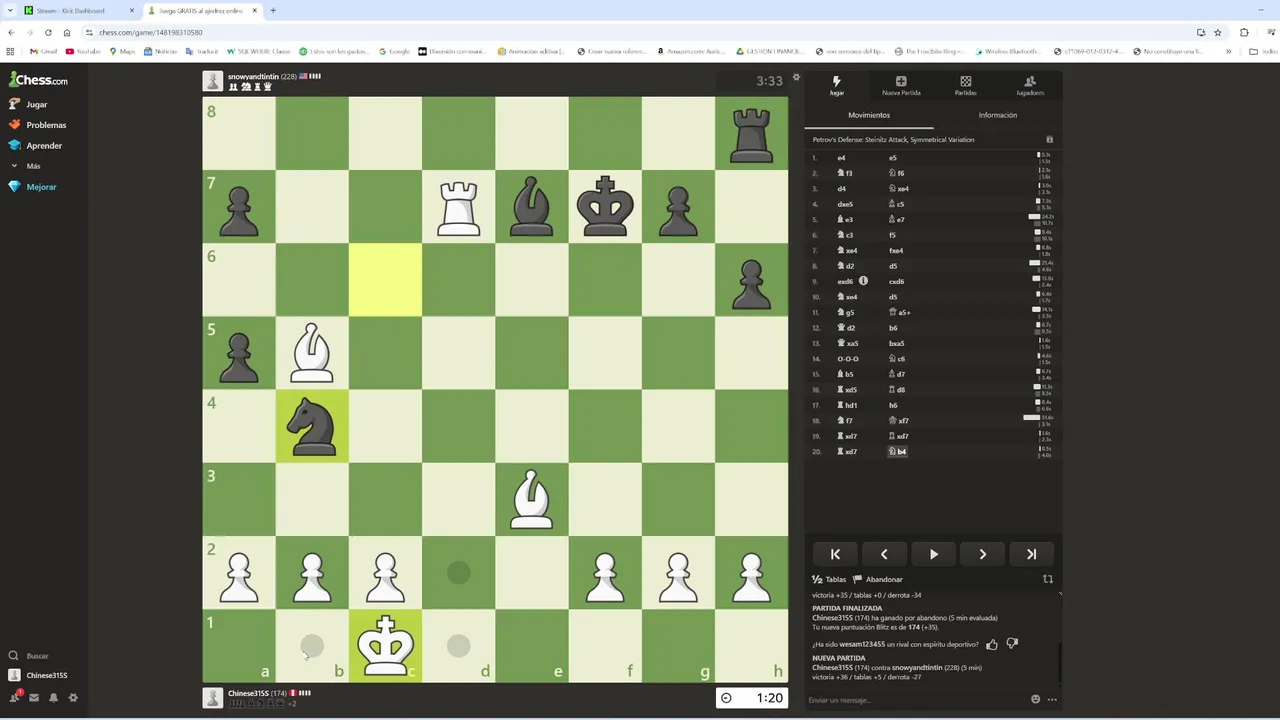Expand the Más sidebar section
Screen dimensions: 1280x720
tap(26, 166)
